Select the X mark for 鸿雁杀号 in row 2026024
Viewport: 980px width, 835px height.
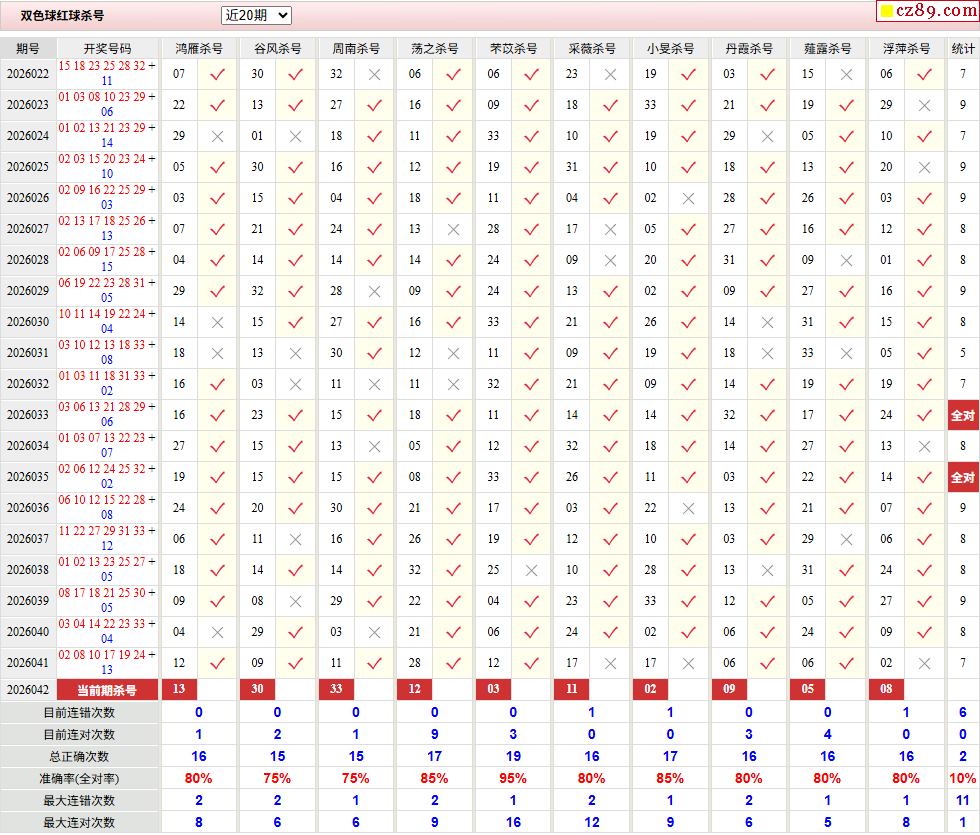(217, 136)
